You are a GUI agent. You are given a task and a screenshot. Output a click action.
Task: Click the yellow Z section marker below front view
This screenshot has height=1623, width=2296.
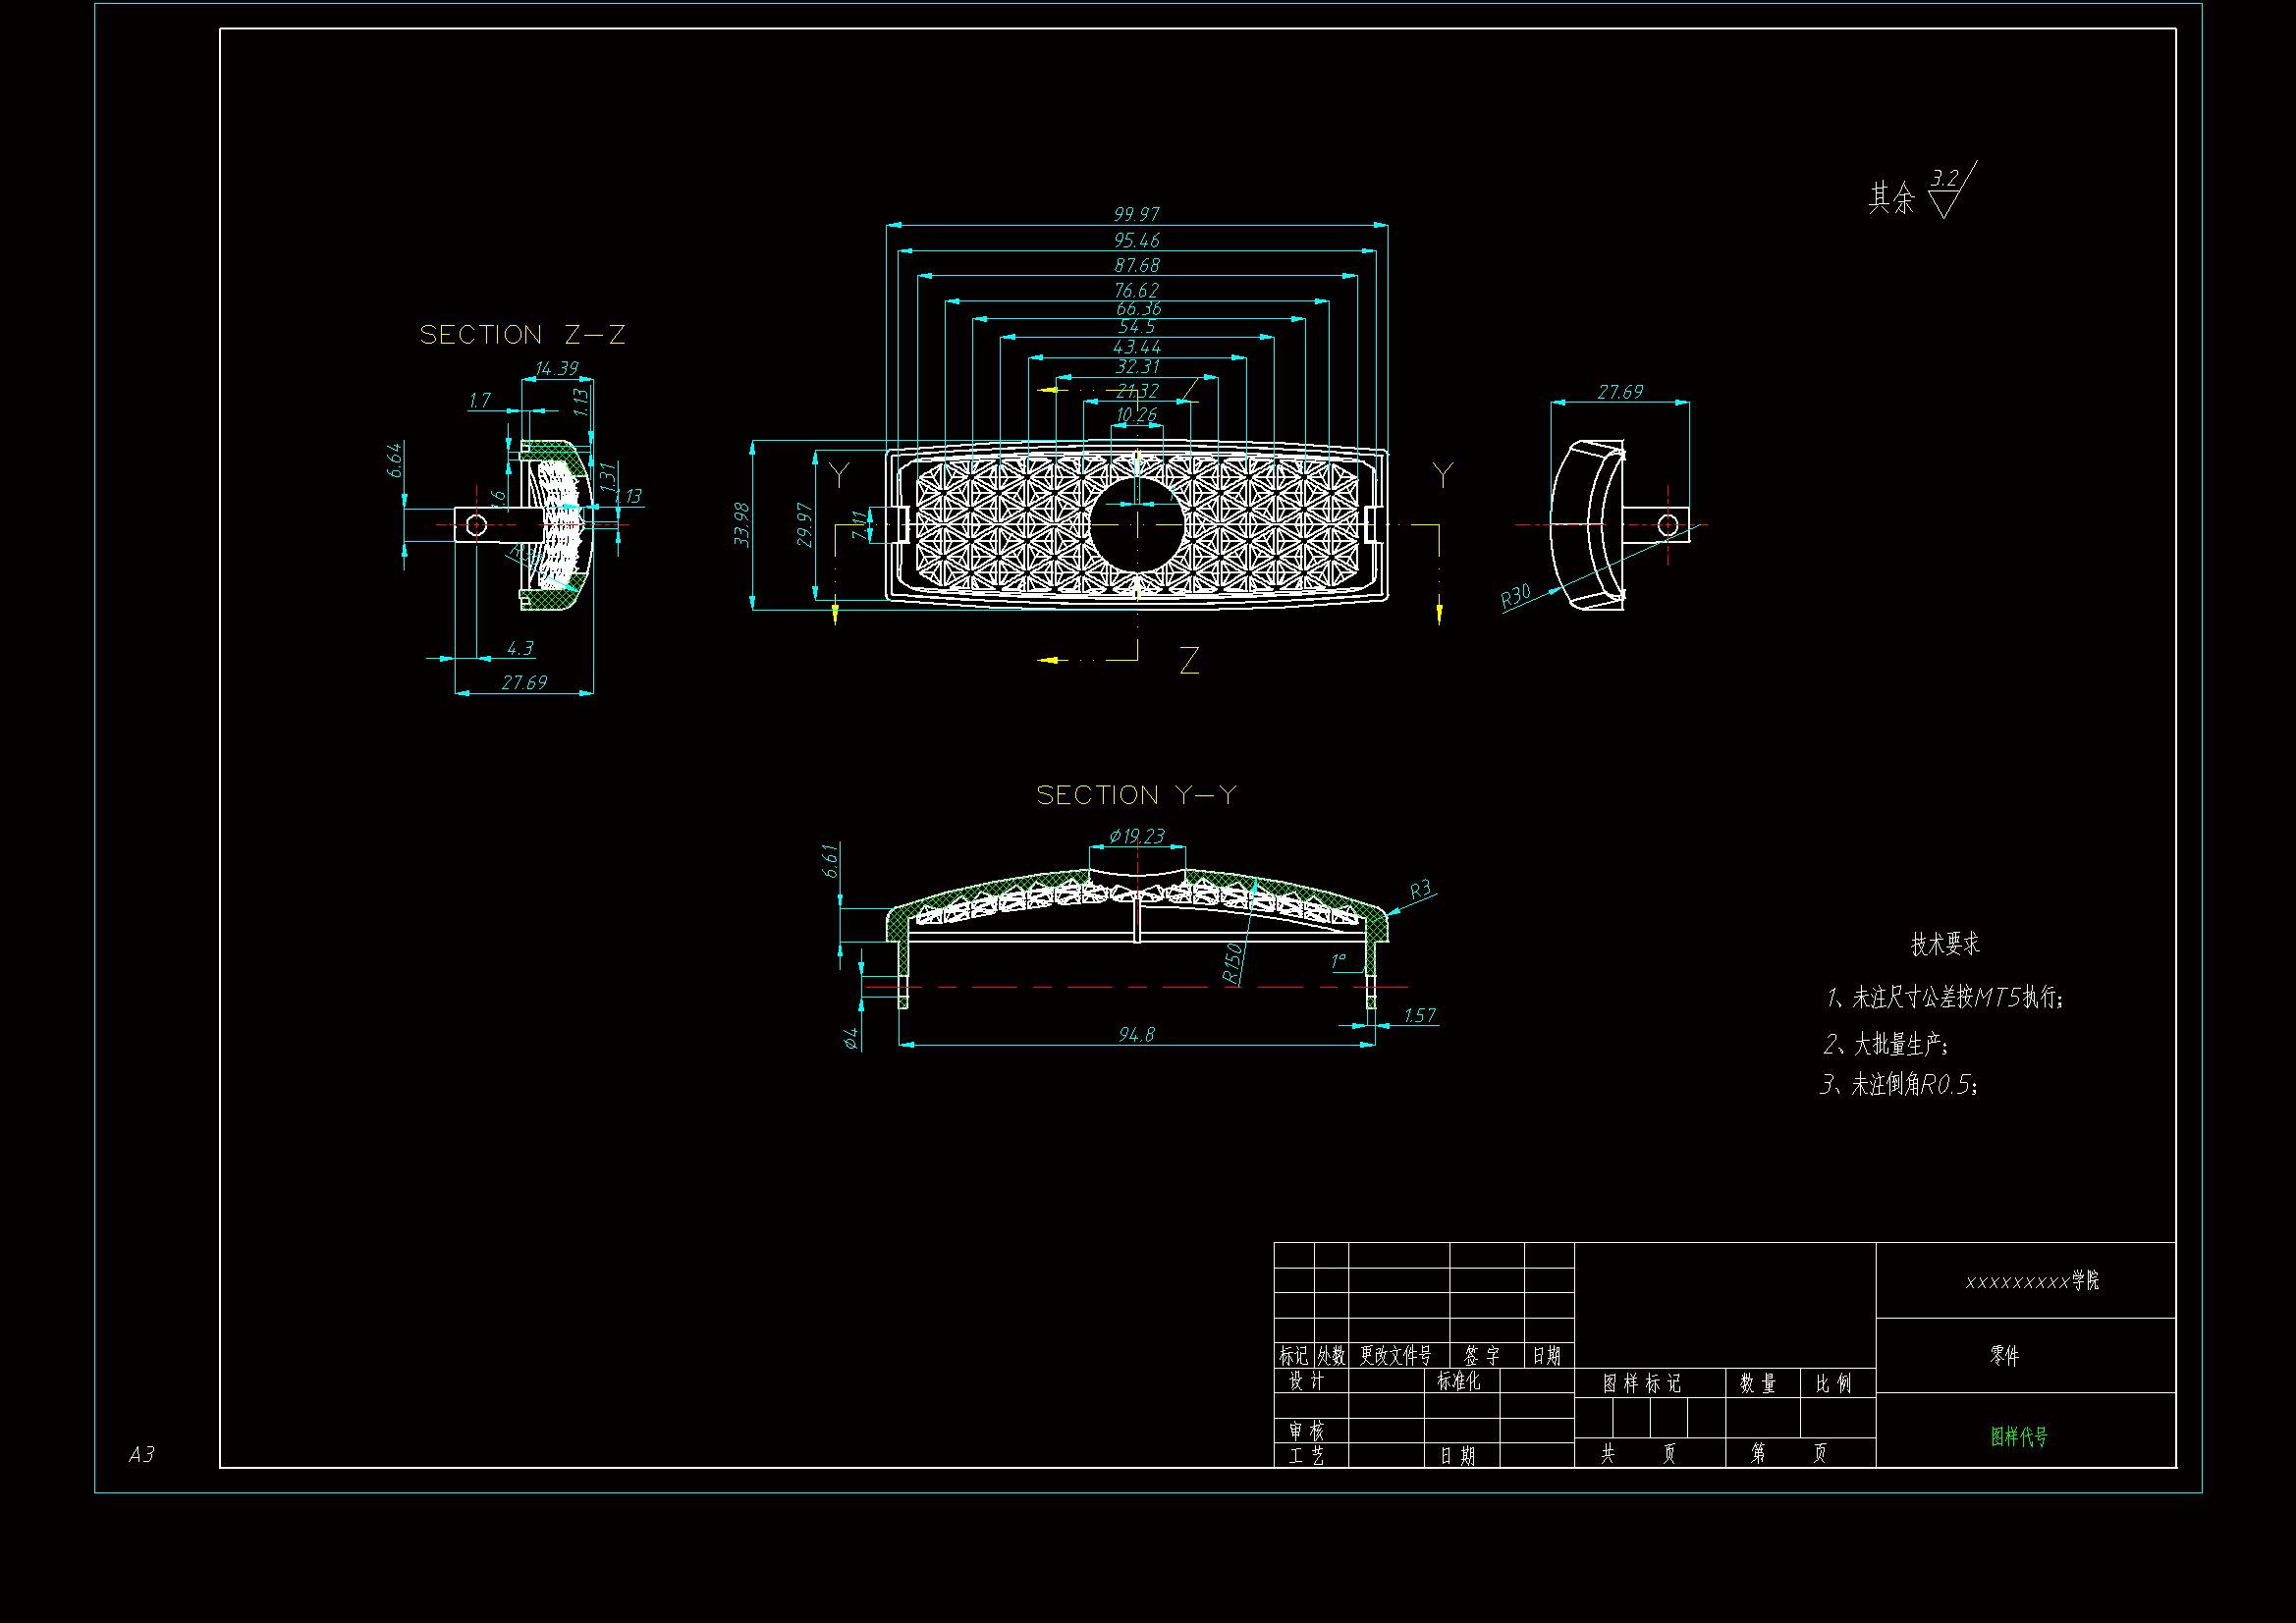point(1189,661)
